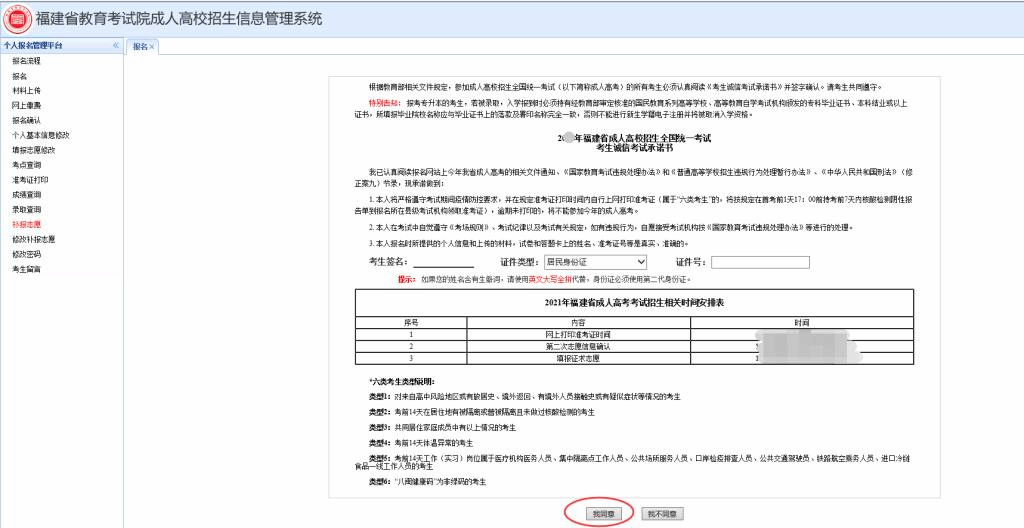Click the red institute logo in header

pyautogui.click(x=17, y=18)
